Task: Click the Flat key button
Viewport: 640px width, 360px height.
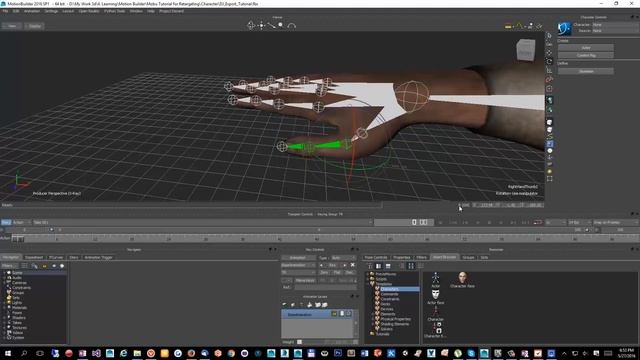Action: 337,272
